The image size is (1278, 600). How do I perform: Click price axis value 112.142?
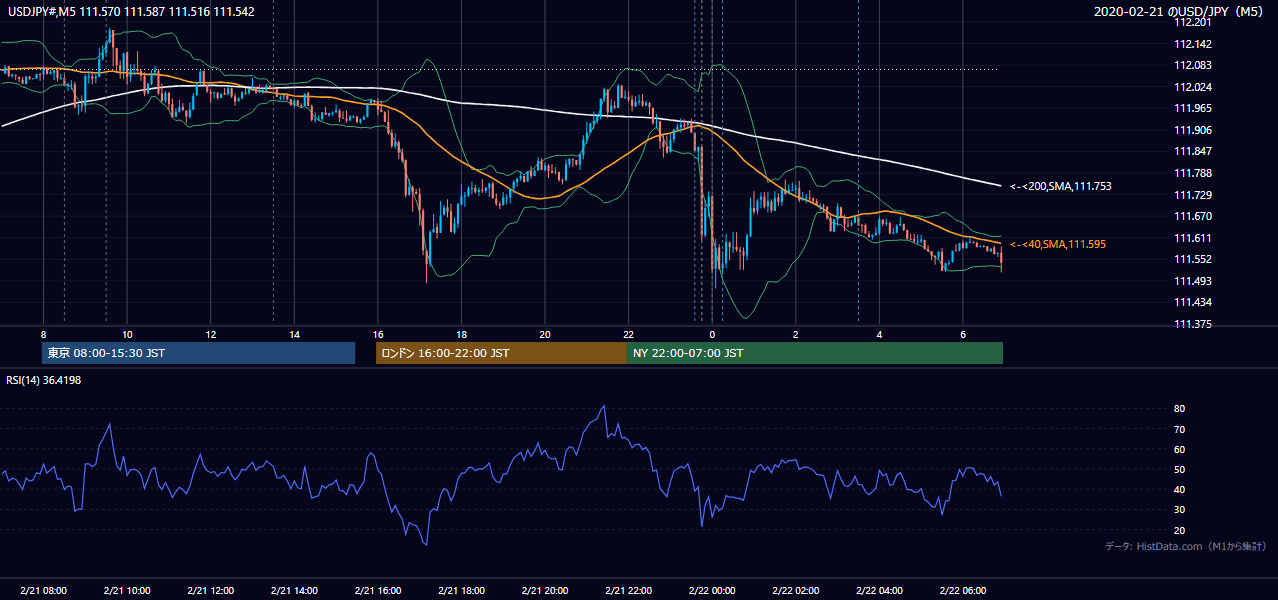1191,44
